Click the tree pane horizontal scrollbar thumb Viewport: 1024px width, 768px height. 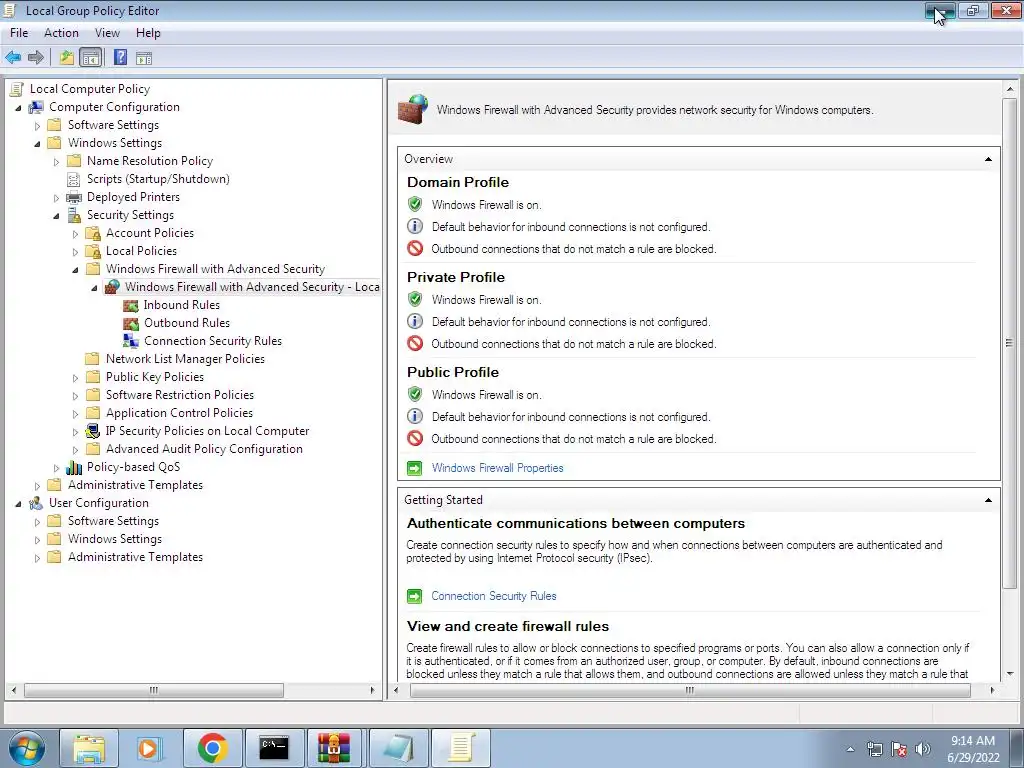pos(153,690)
